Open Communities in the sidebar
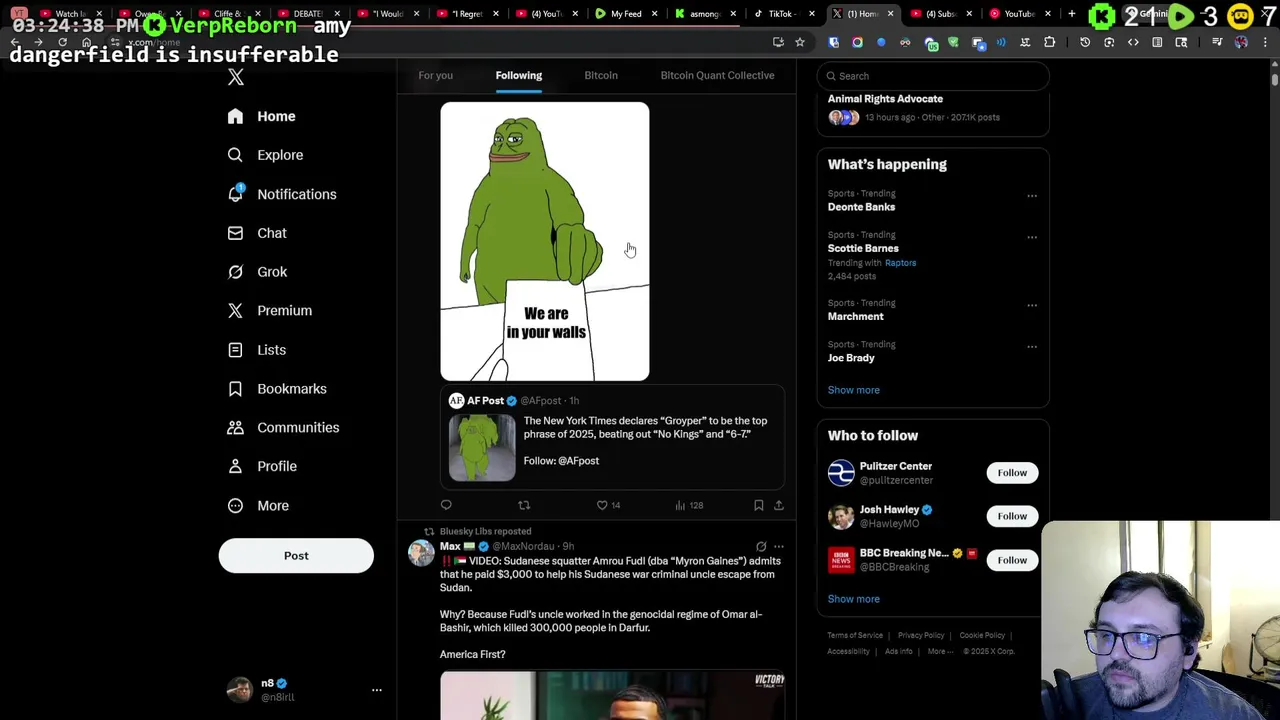The width and height of the screenshot is (1280, 720). [x=283, y=428]
